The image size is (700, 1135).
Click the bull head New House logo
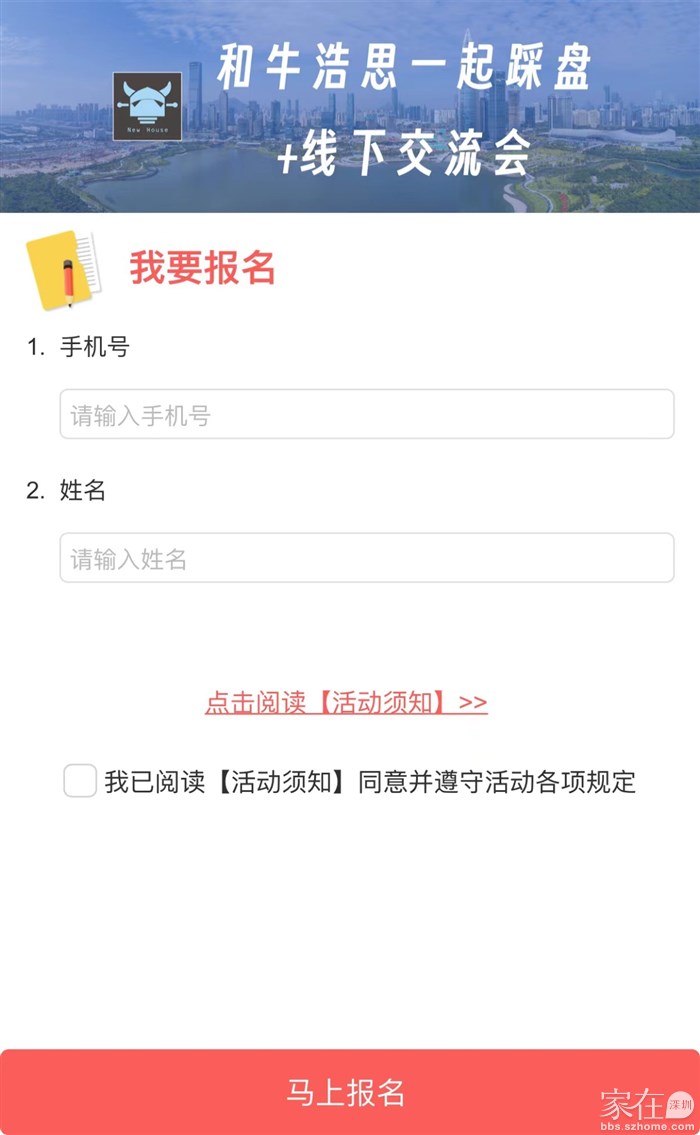pos(147,106)
